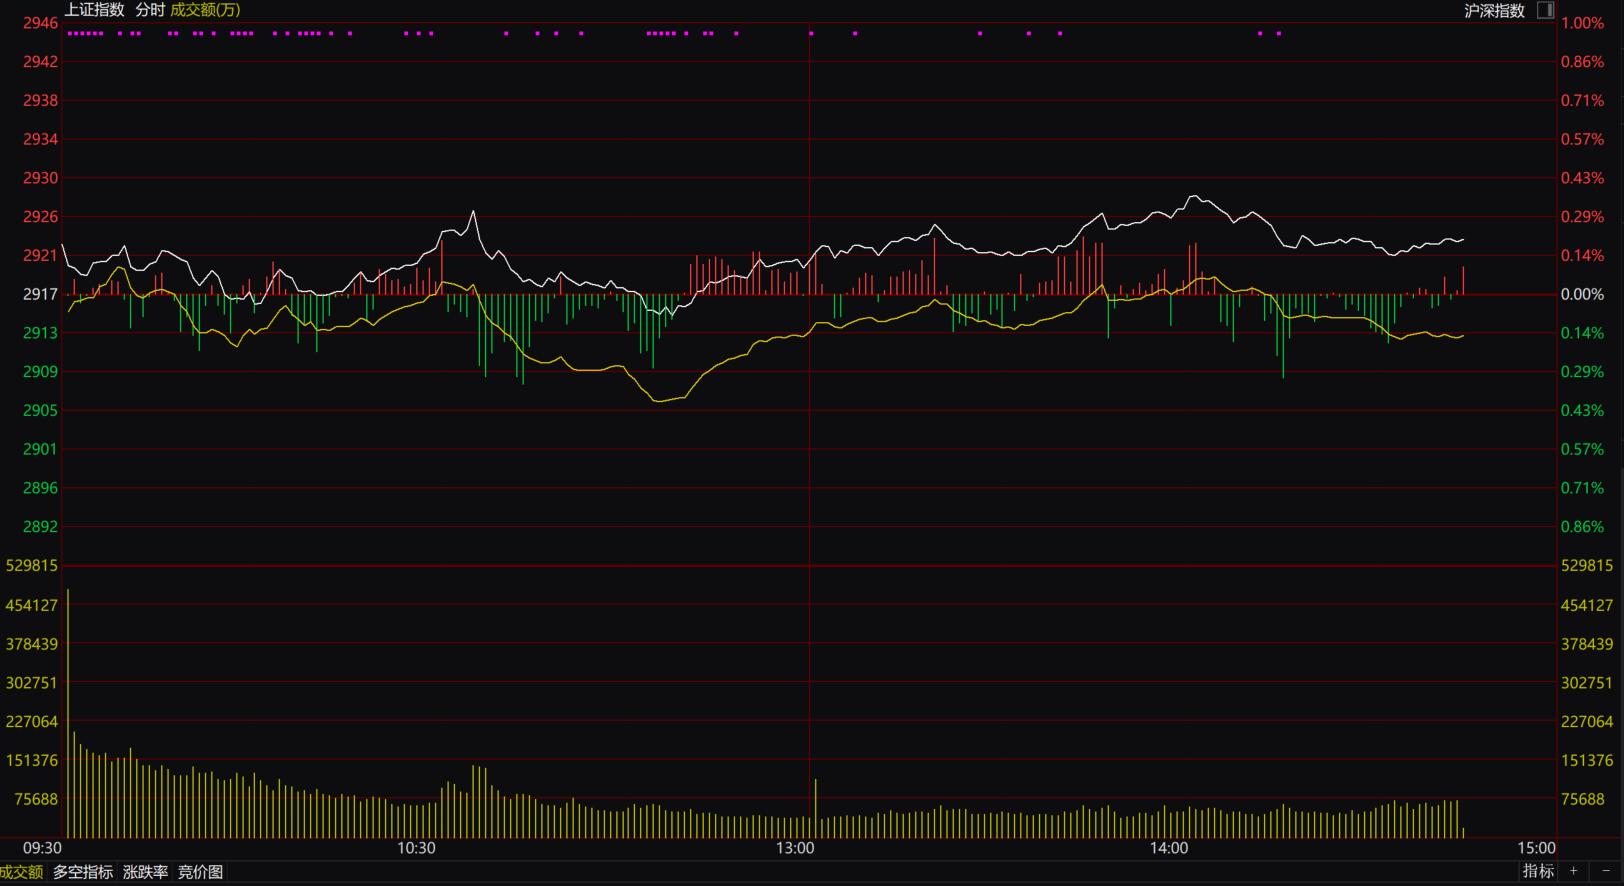1624x886 pixels.
Task: Click the right 454127 volume label
Action: tap(1587, 605)
